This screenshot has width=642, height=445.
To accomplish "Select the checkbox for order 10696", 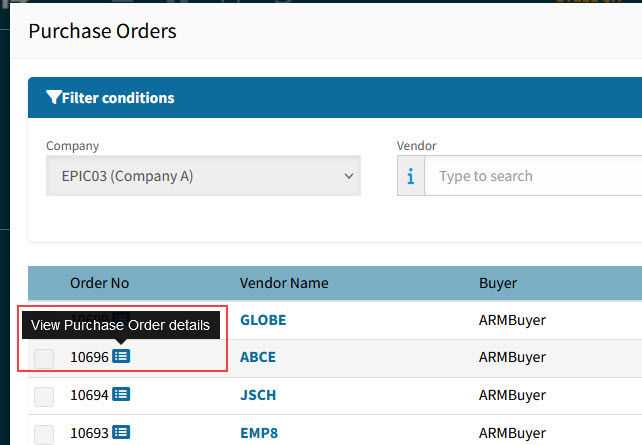I will 44,358.
